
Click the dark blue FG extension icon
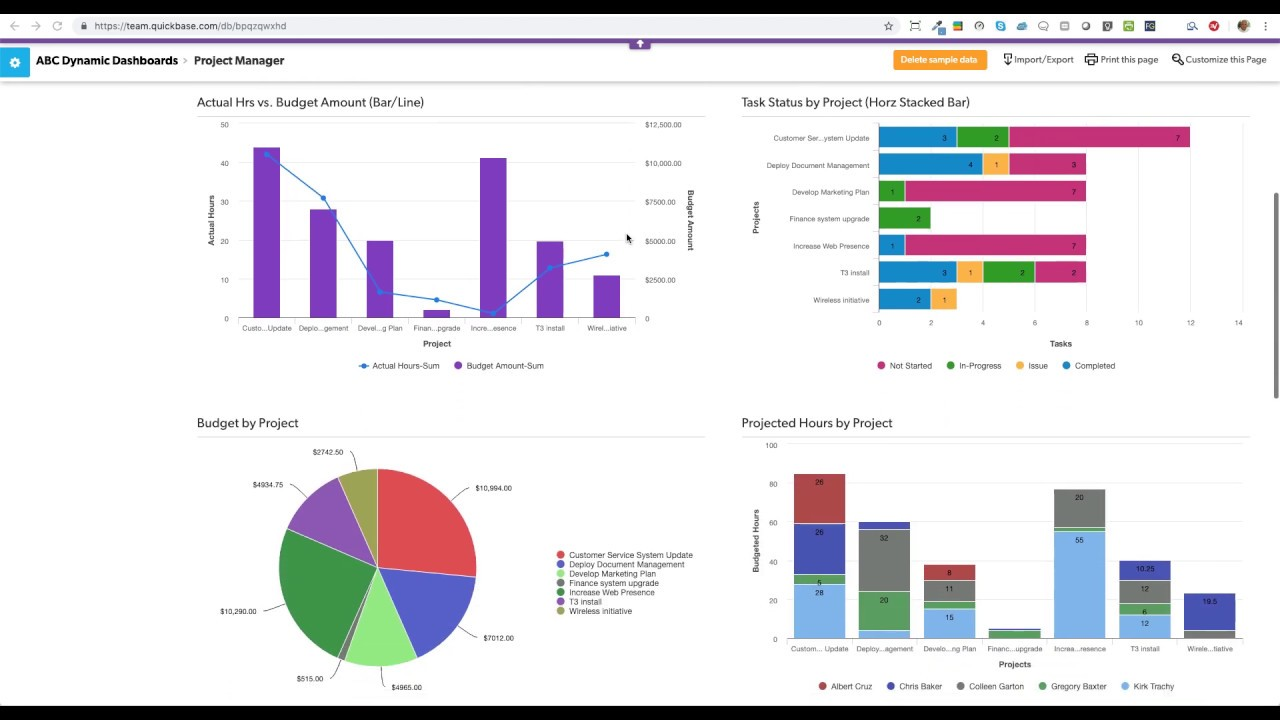(1150, 26)
